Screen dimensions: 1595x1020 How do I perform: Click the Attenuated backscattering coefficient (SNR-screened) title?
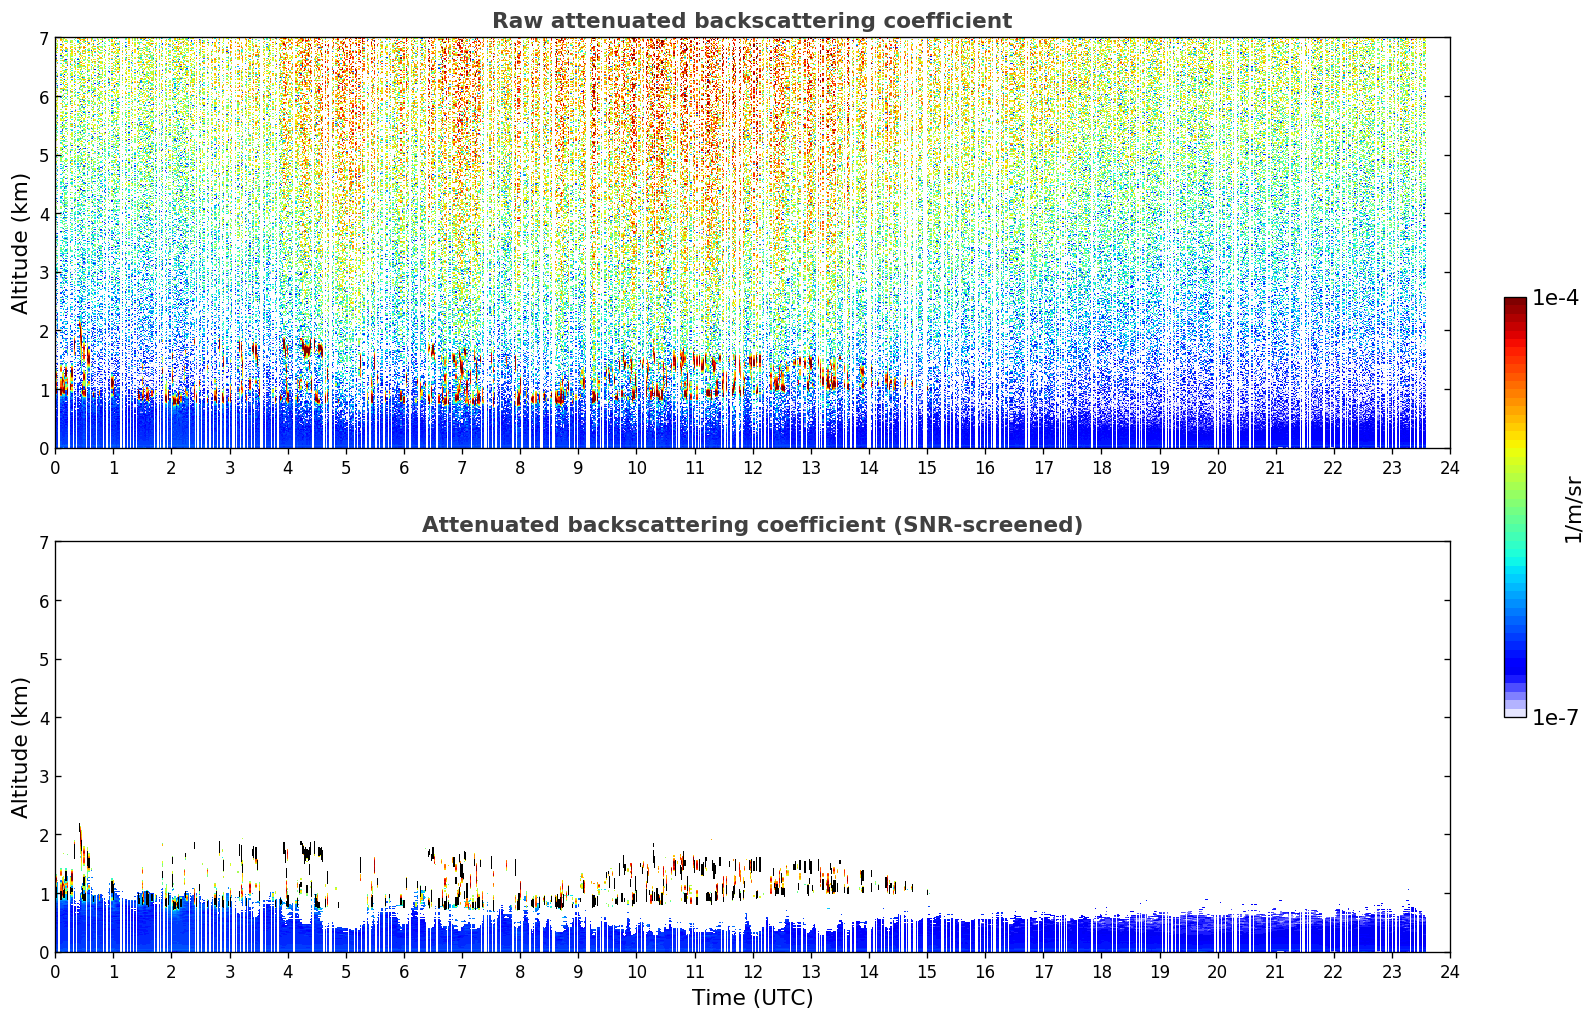coord(752,525)
